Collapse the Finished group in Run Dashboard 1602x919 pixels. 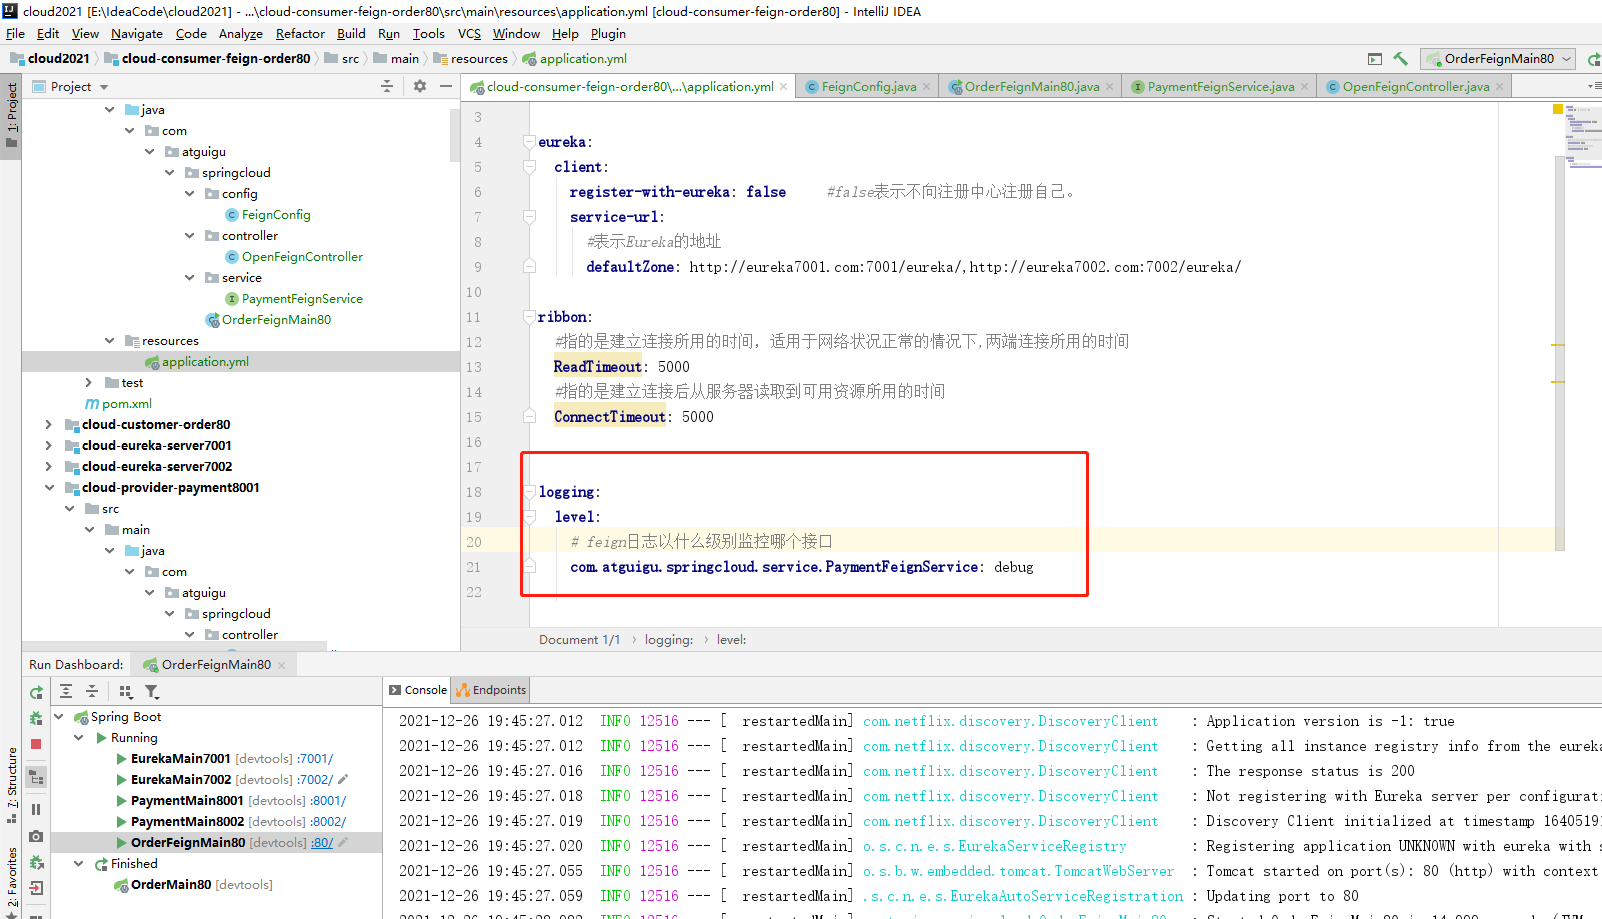coord(79,864)
